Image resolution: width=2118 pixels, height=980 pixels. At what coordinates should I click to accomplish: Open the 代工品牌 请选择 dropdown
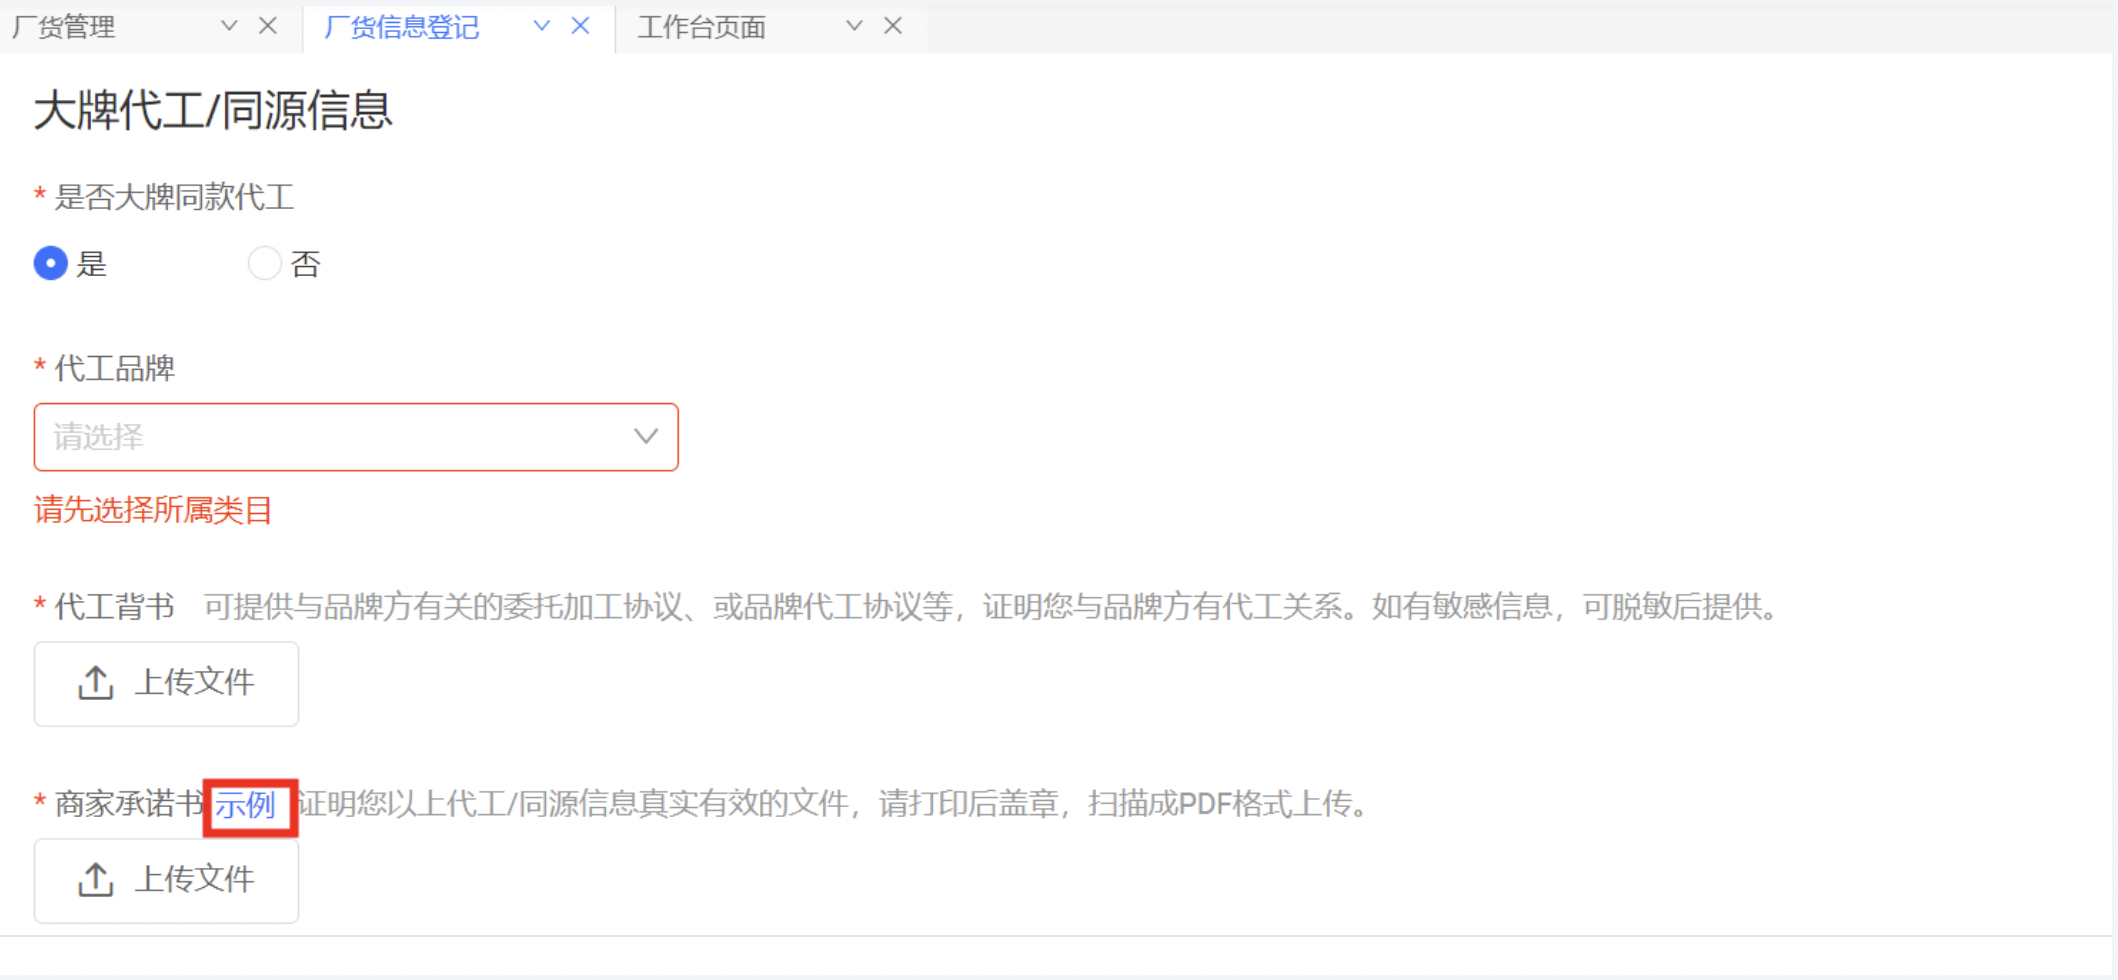356,437
